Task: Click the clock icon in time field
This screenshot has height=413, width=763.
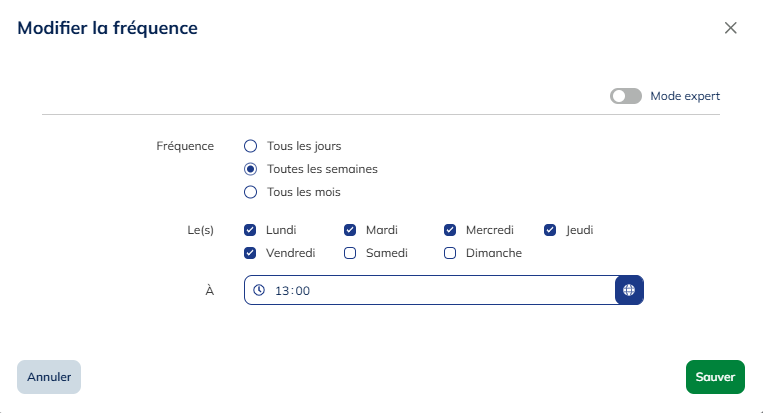Action: [259, 290]
